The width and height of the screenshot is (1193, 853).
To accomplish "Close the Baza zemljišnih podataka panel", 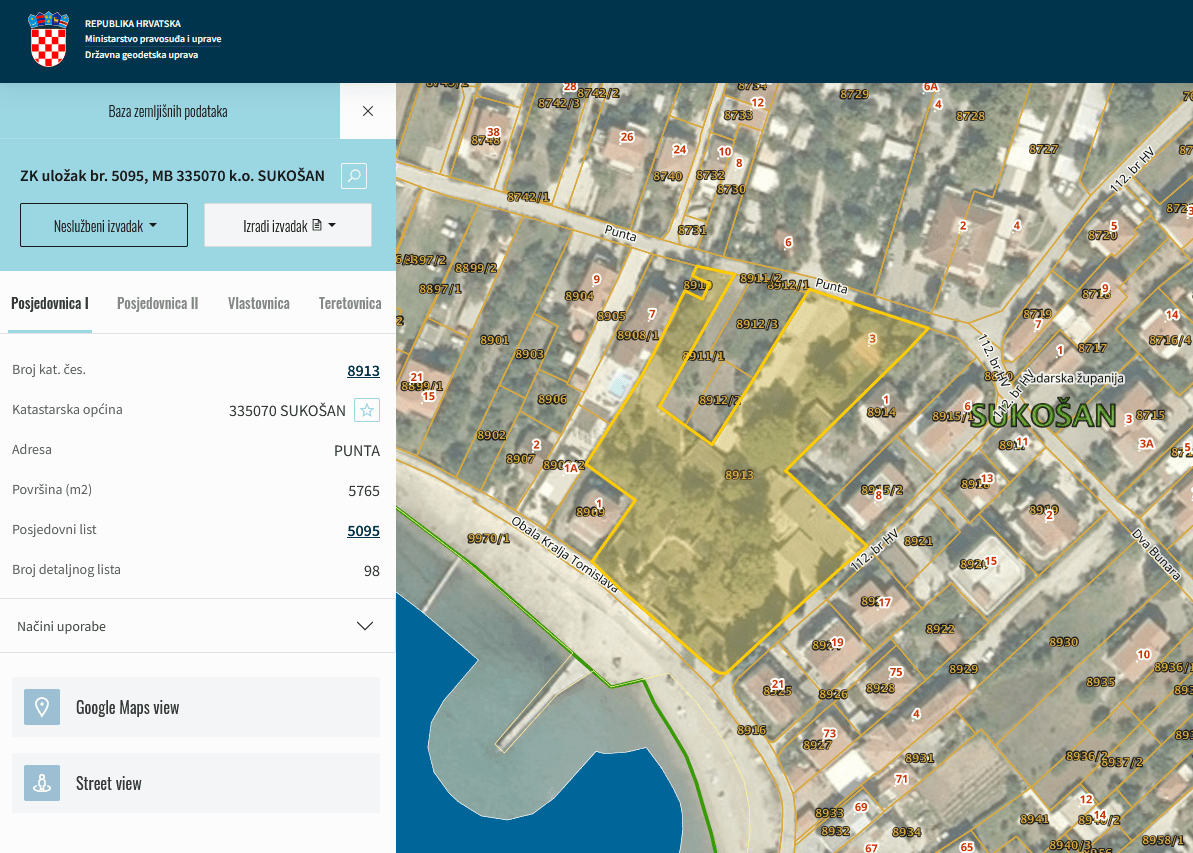I will [x=368, y=111].
